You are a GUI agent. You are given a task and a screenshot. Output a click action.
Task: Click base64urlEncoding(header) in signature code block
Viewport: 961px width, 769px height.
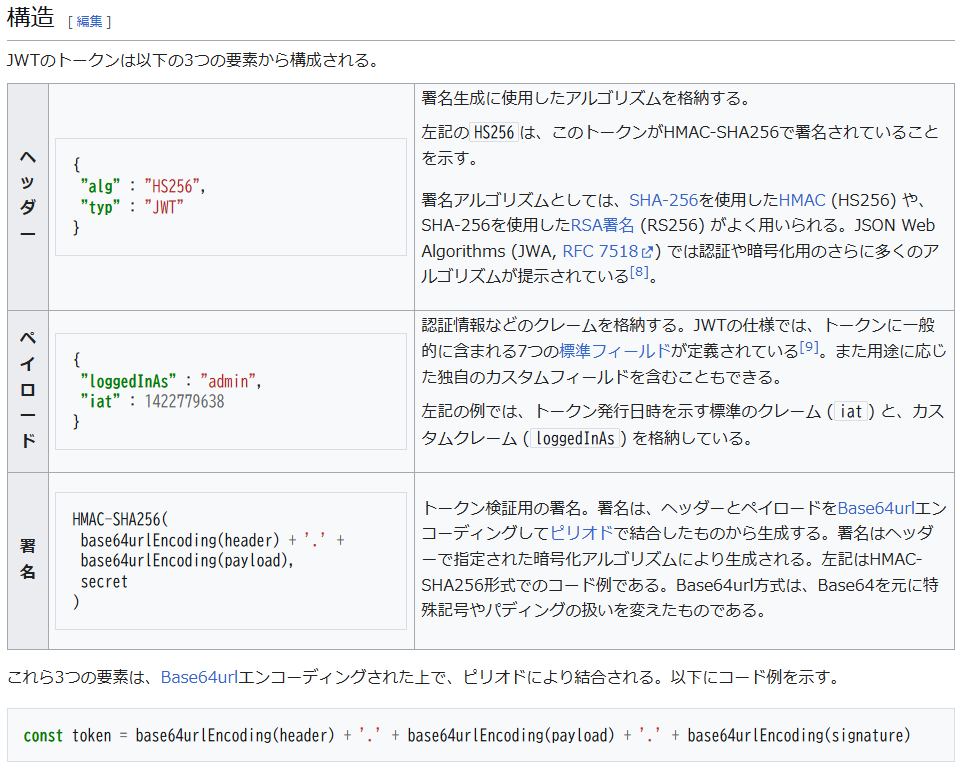coord(180,540)
